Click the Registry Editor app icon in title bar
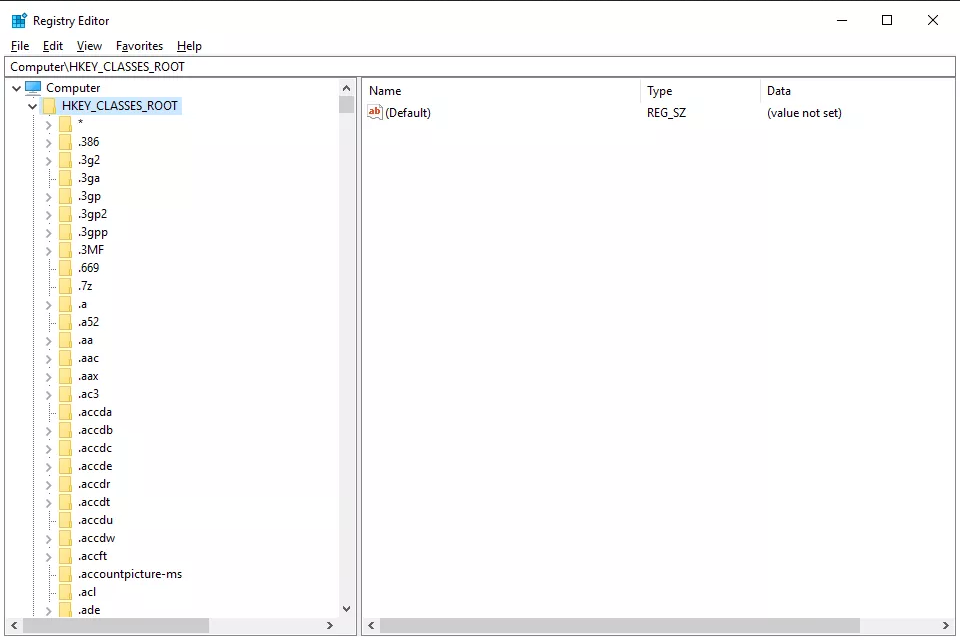 click(19, 20)
